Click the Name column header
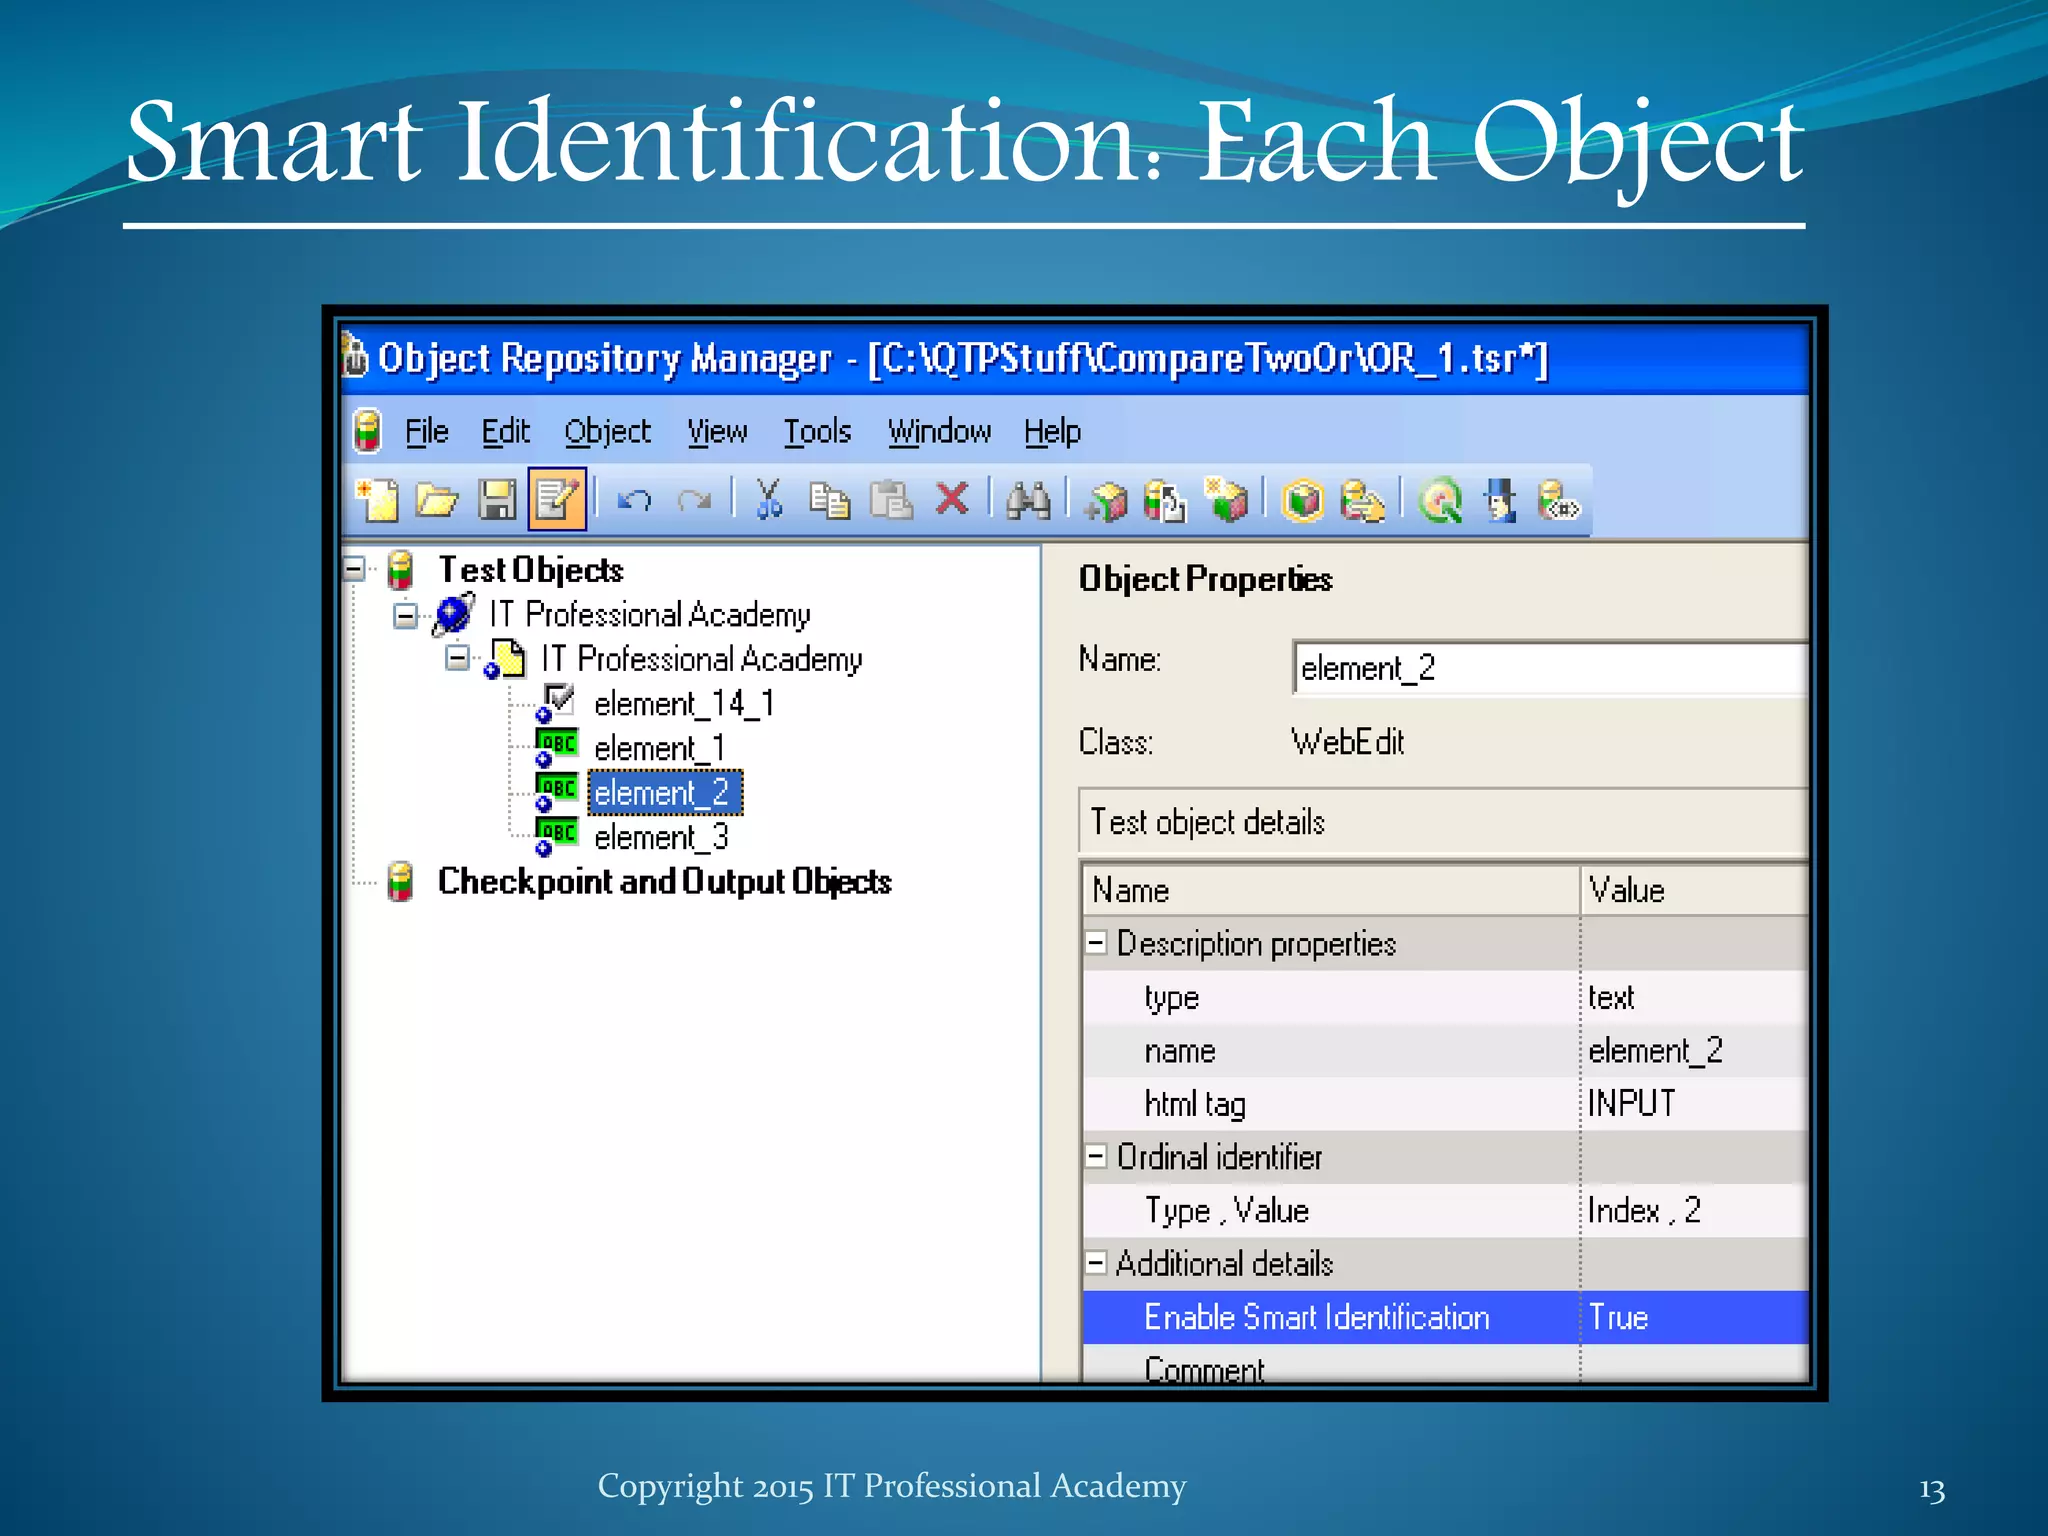Viewport: 2048px width, 1536px height. [x=1331, y=890]
